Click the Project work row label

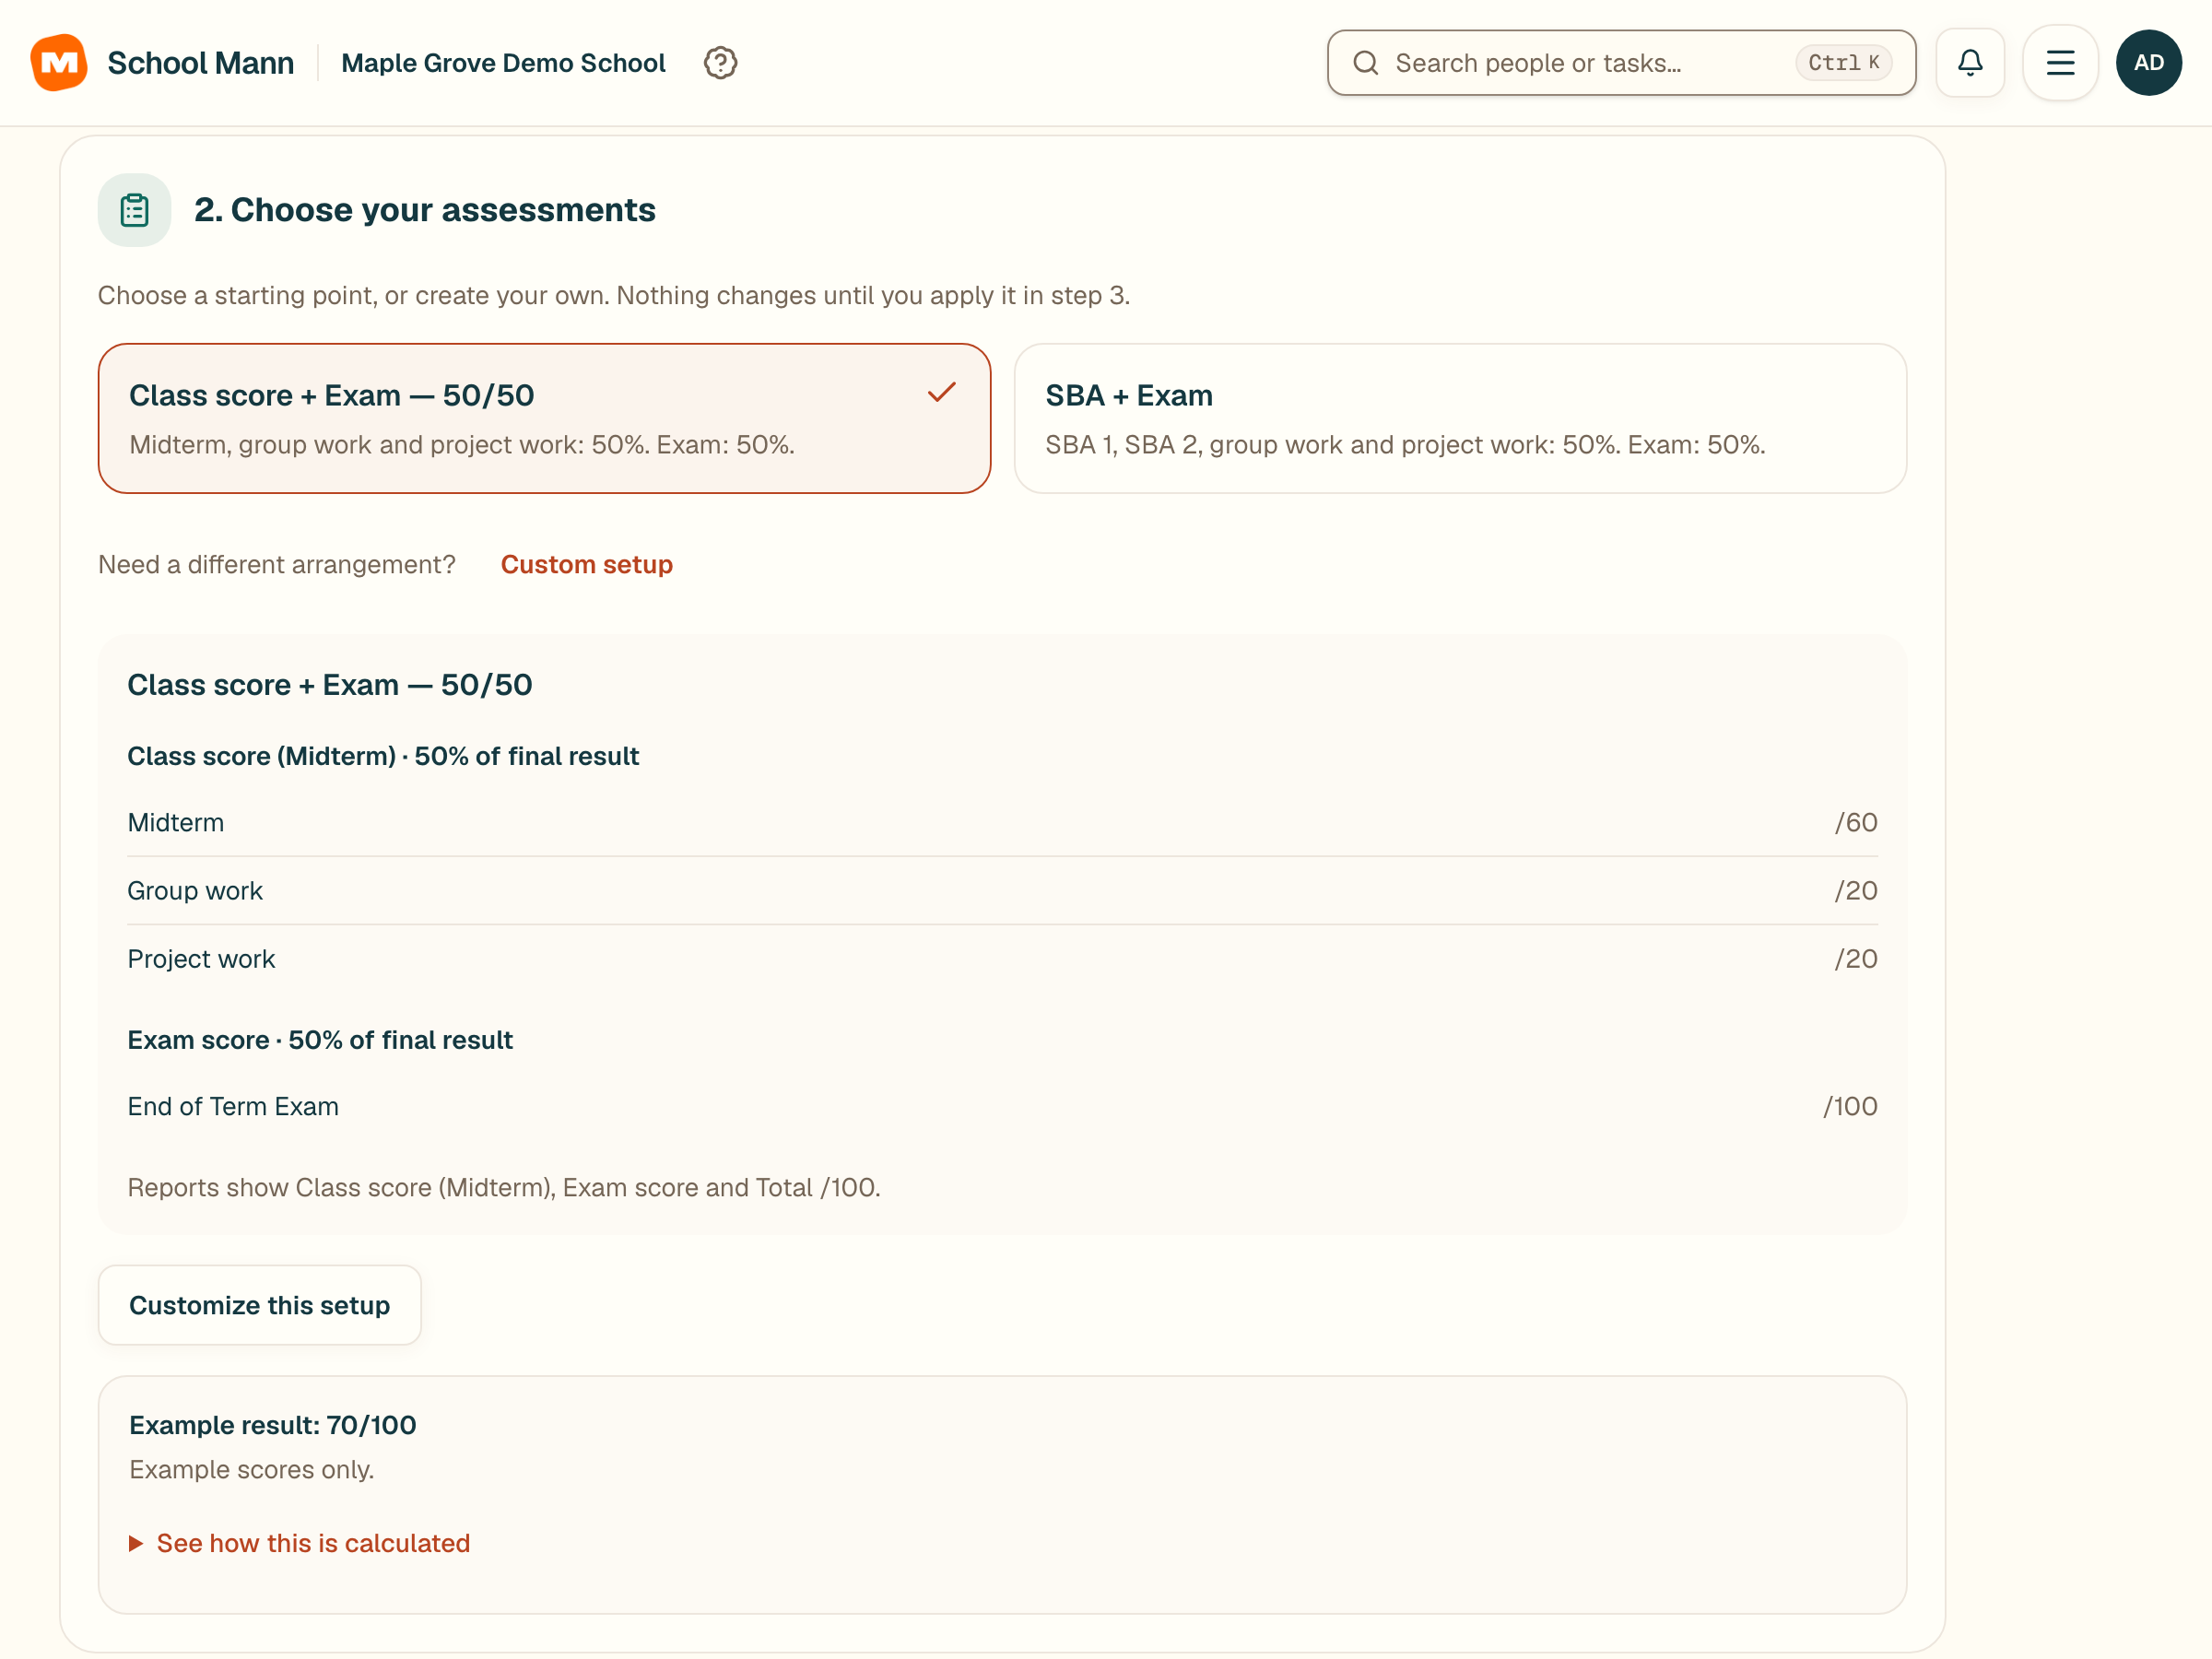coord(201,959)
